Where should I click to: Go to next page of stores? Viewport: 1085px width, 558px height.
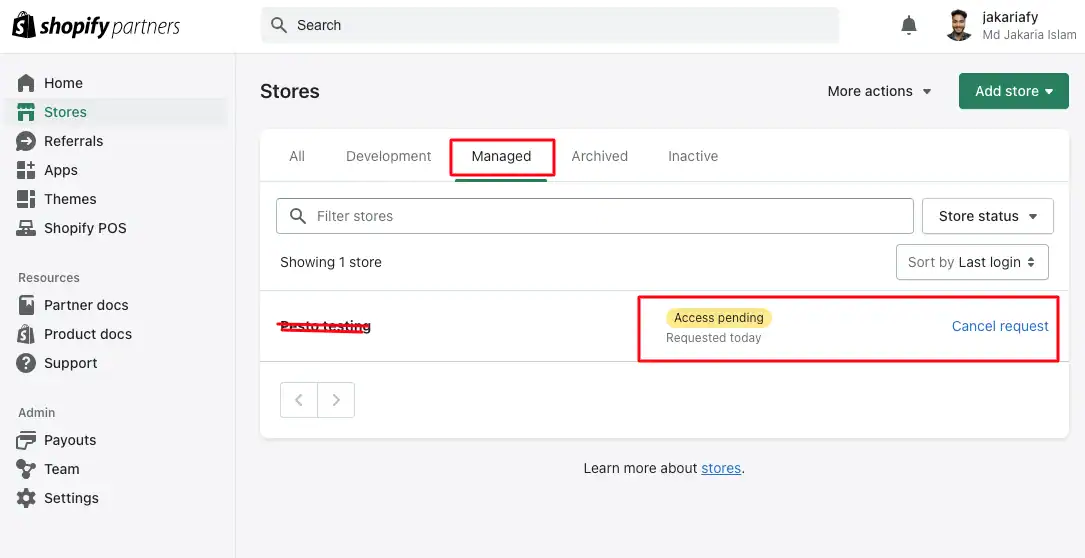(336, 400)
